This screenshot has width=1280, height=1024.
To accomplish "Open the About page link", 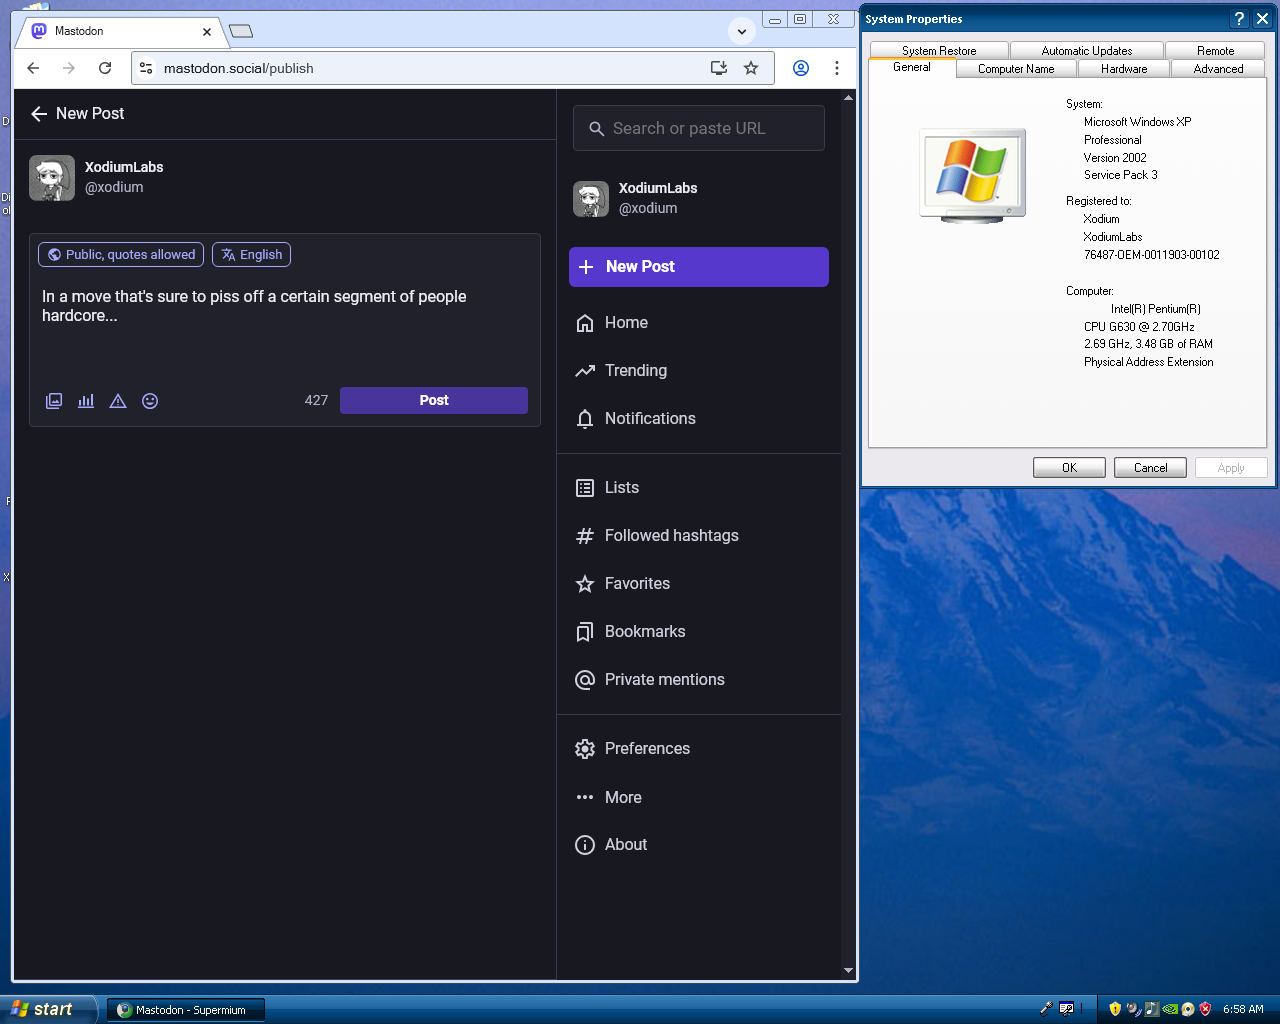I will [x=611, y=845].
